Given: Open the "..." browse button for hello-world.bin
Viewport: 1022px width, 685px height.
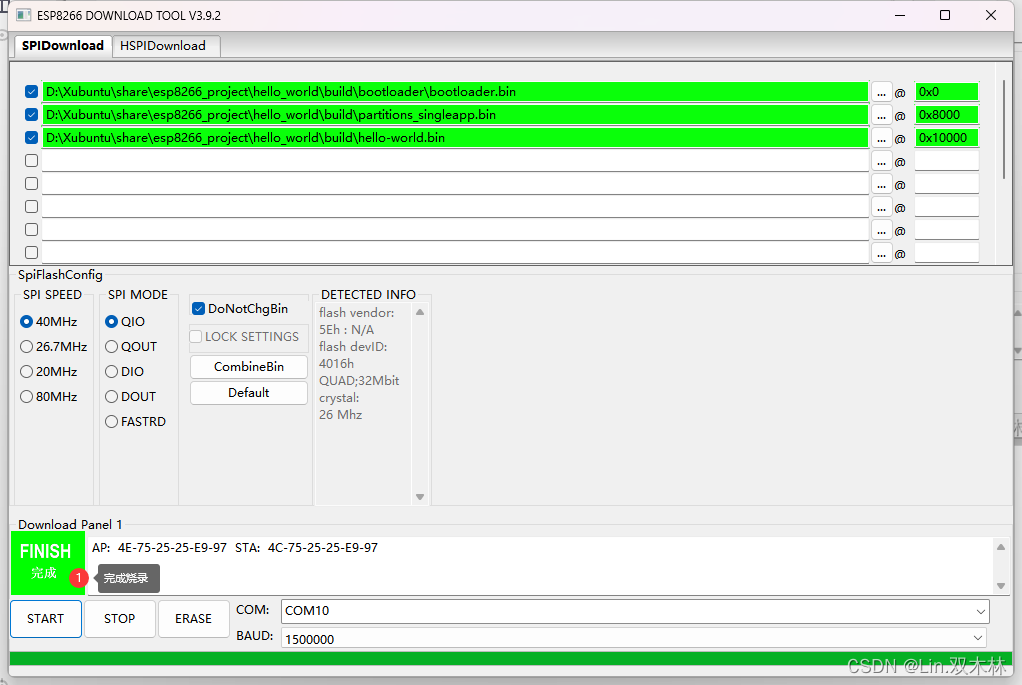Looking at the screenshot, I should point(881,138).
